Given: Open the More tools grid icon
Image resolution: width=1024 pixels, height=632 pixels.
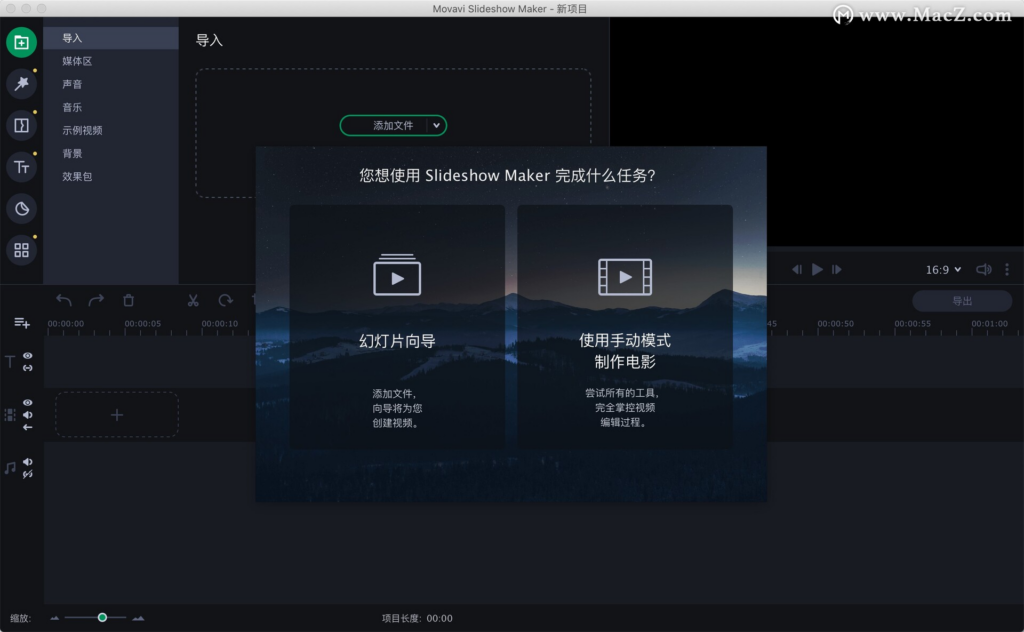Looking at the screenshot, I should (22, 250).
